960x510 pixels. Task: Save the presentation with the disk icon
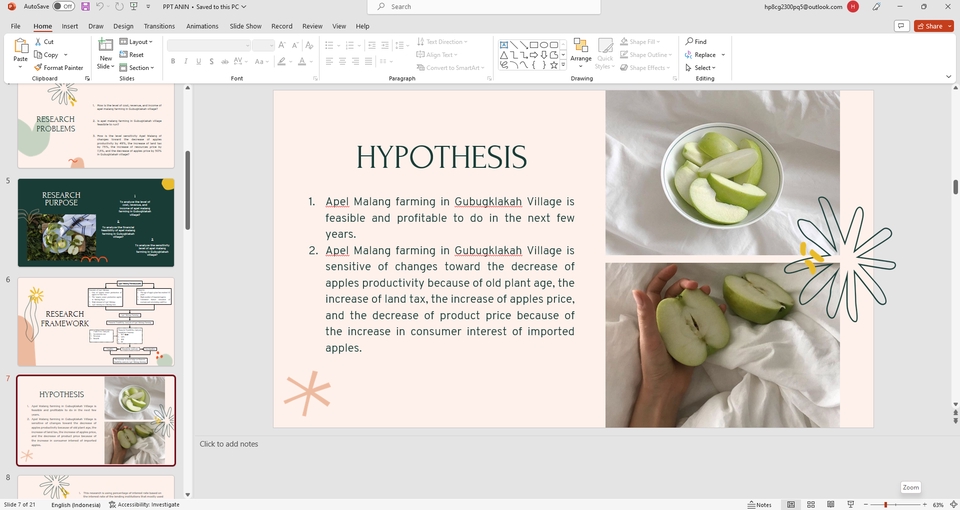coord(85,6)
